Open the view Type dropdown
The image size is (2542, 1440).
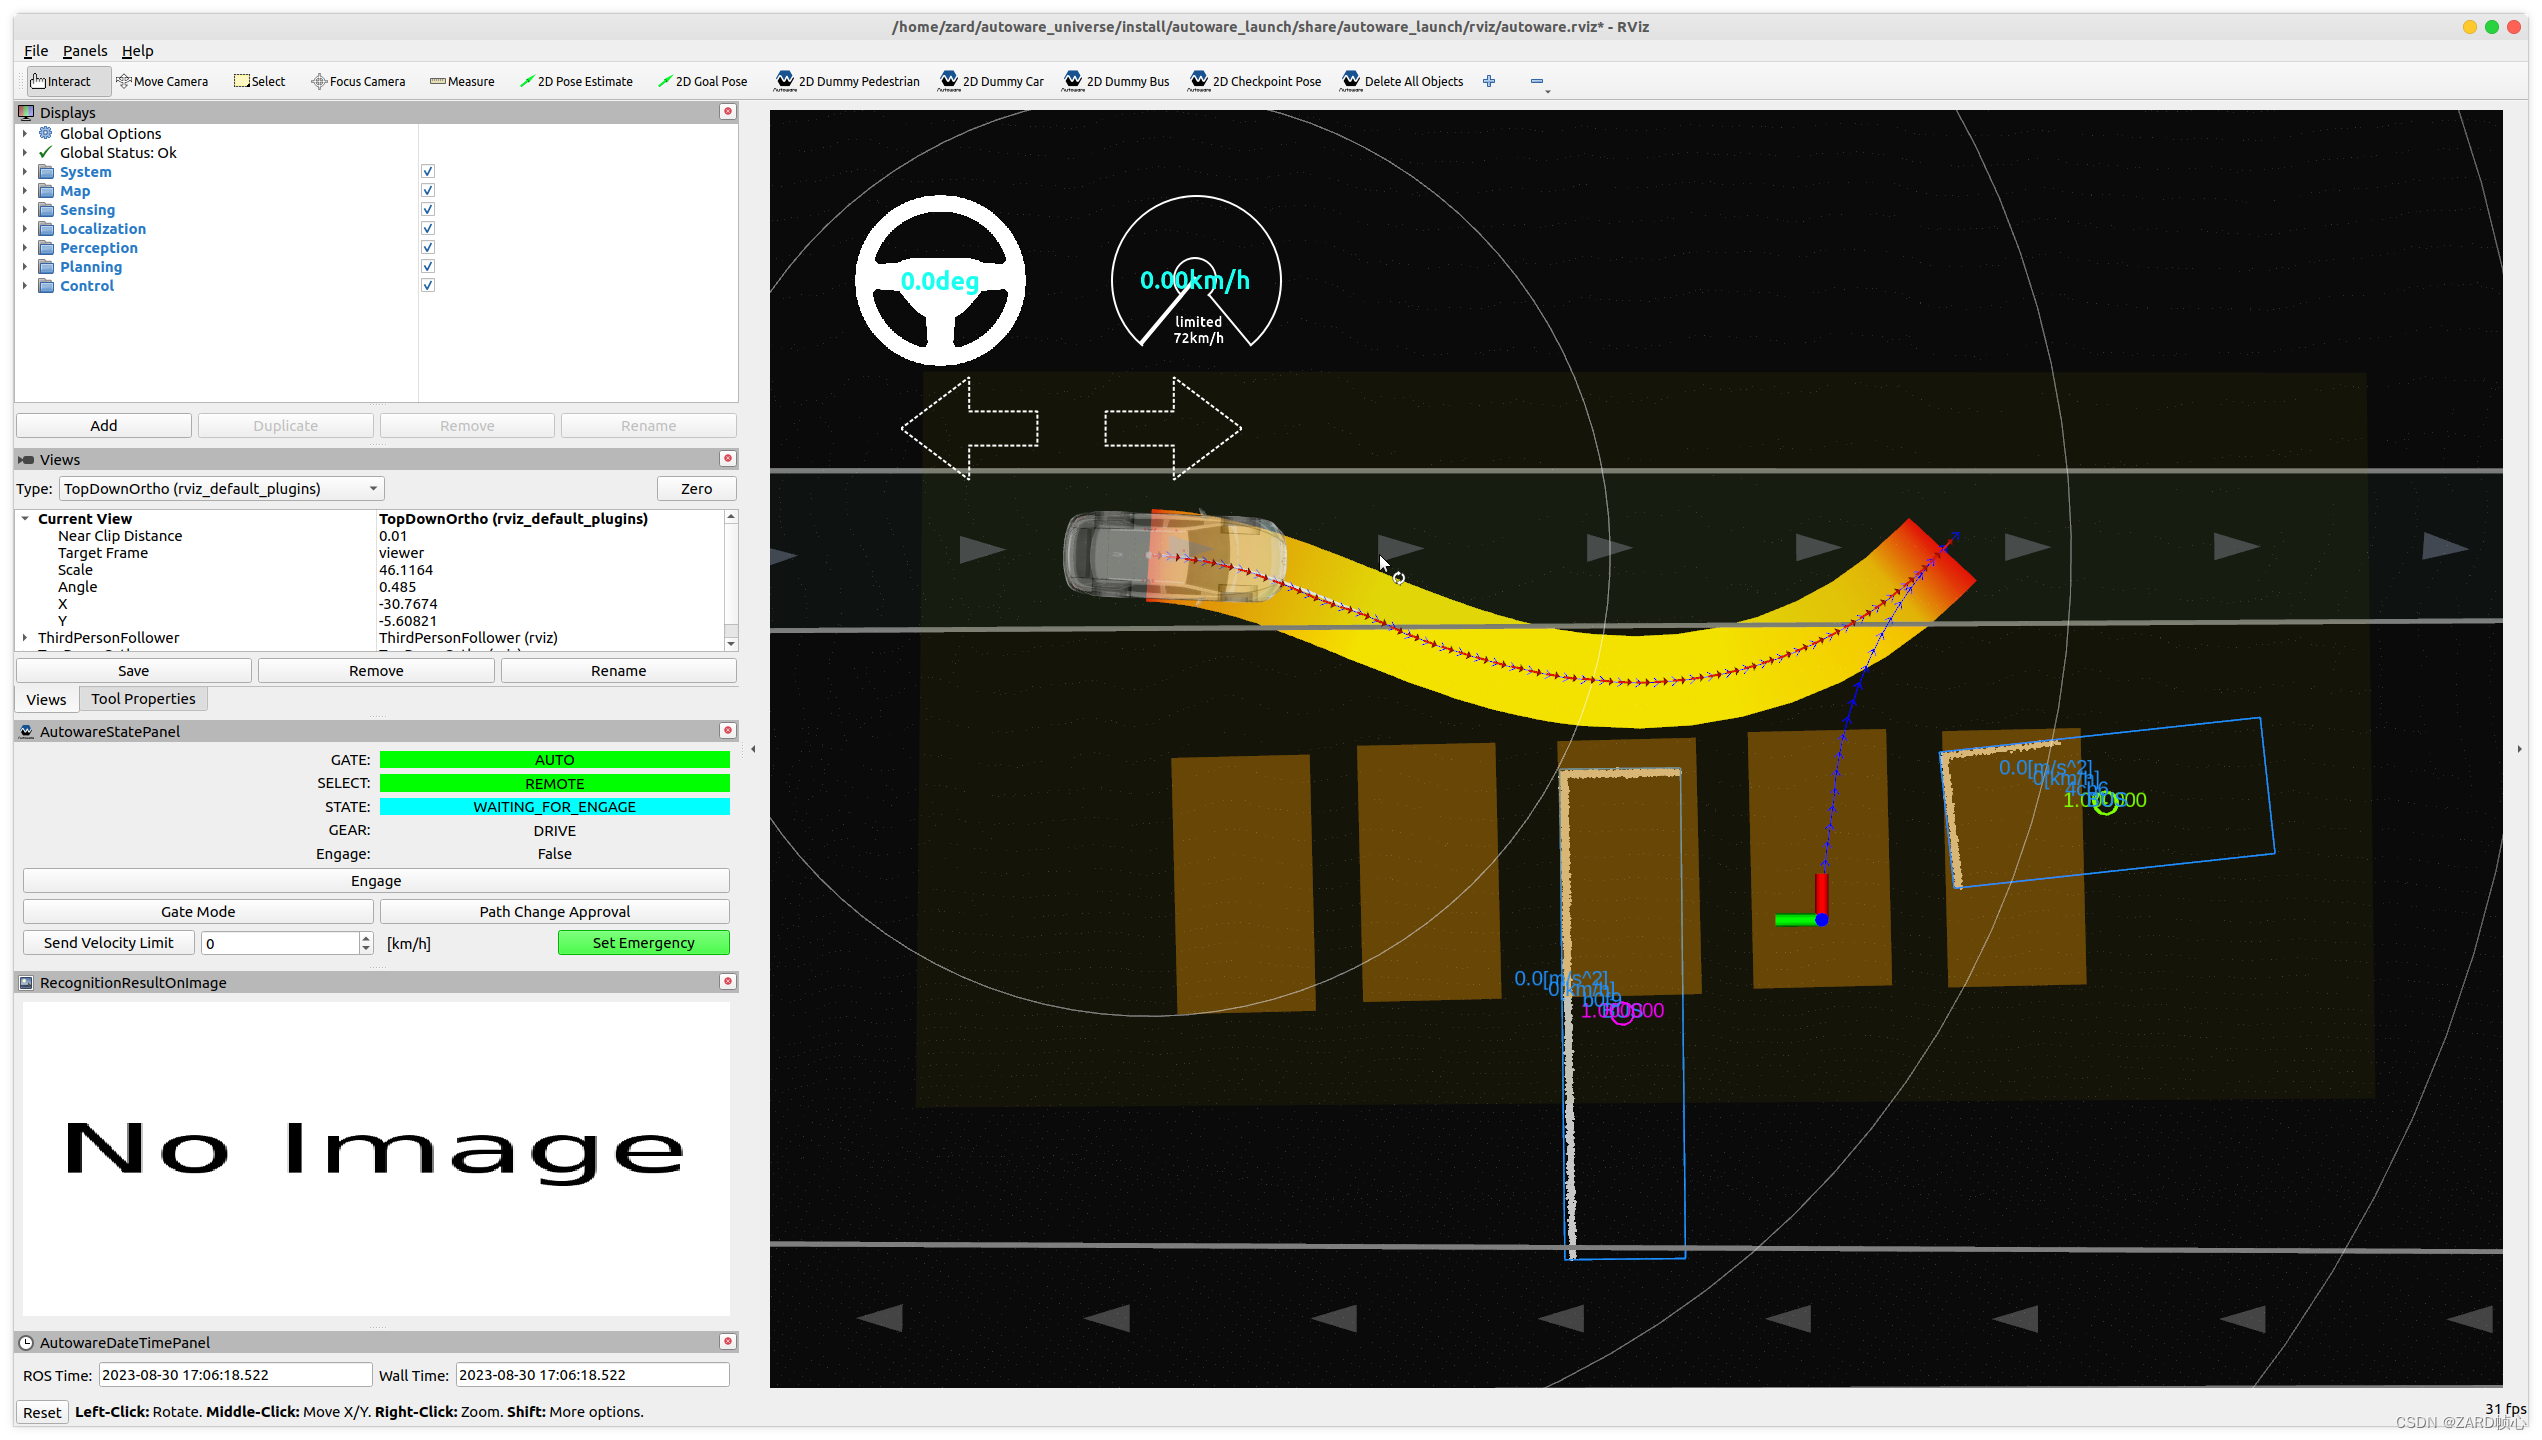point(221,489)
